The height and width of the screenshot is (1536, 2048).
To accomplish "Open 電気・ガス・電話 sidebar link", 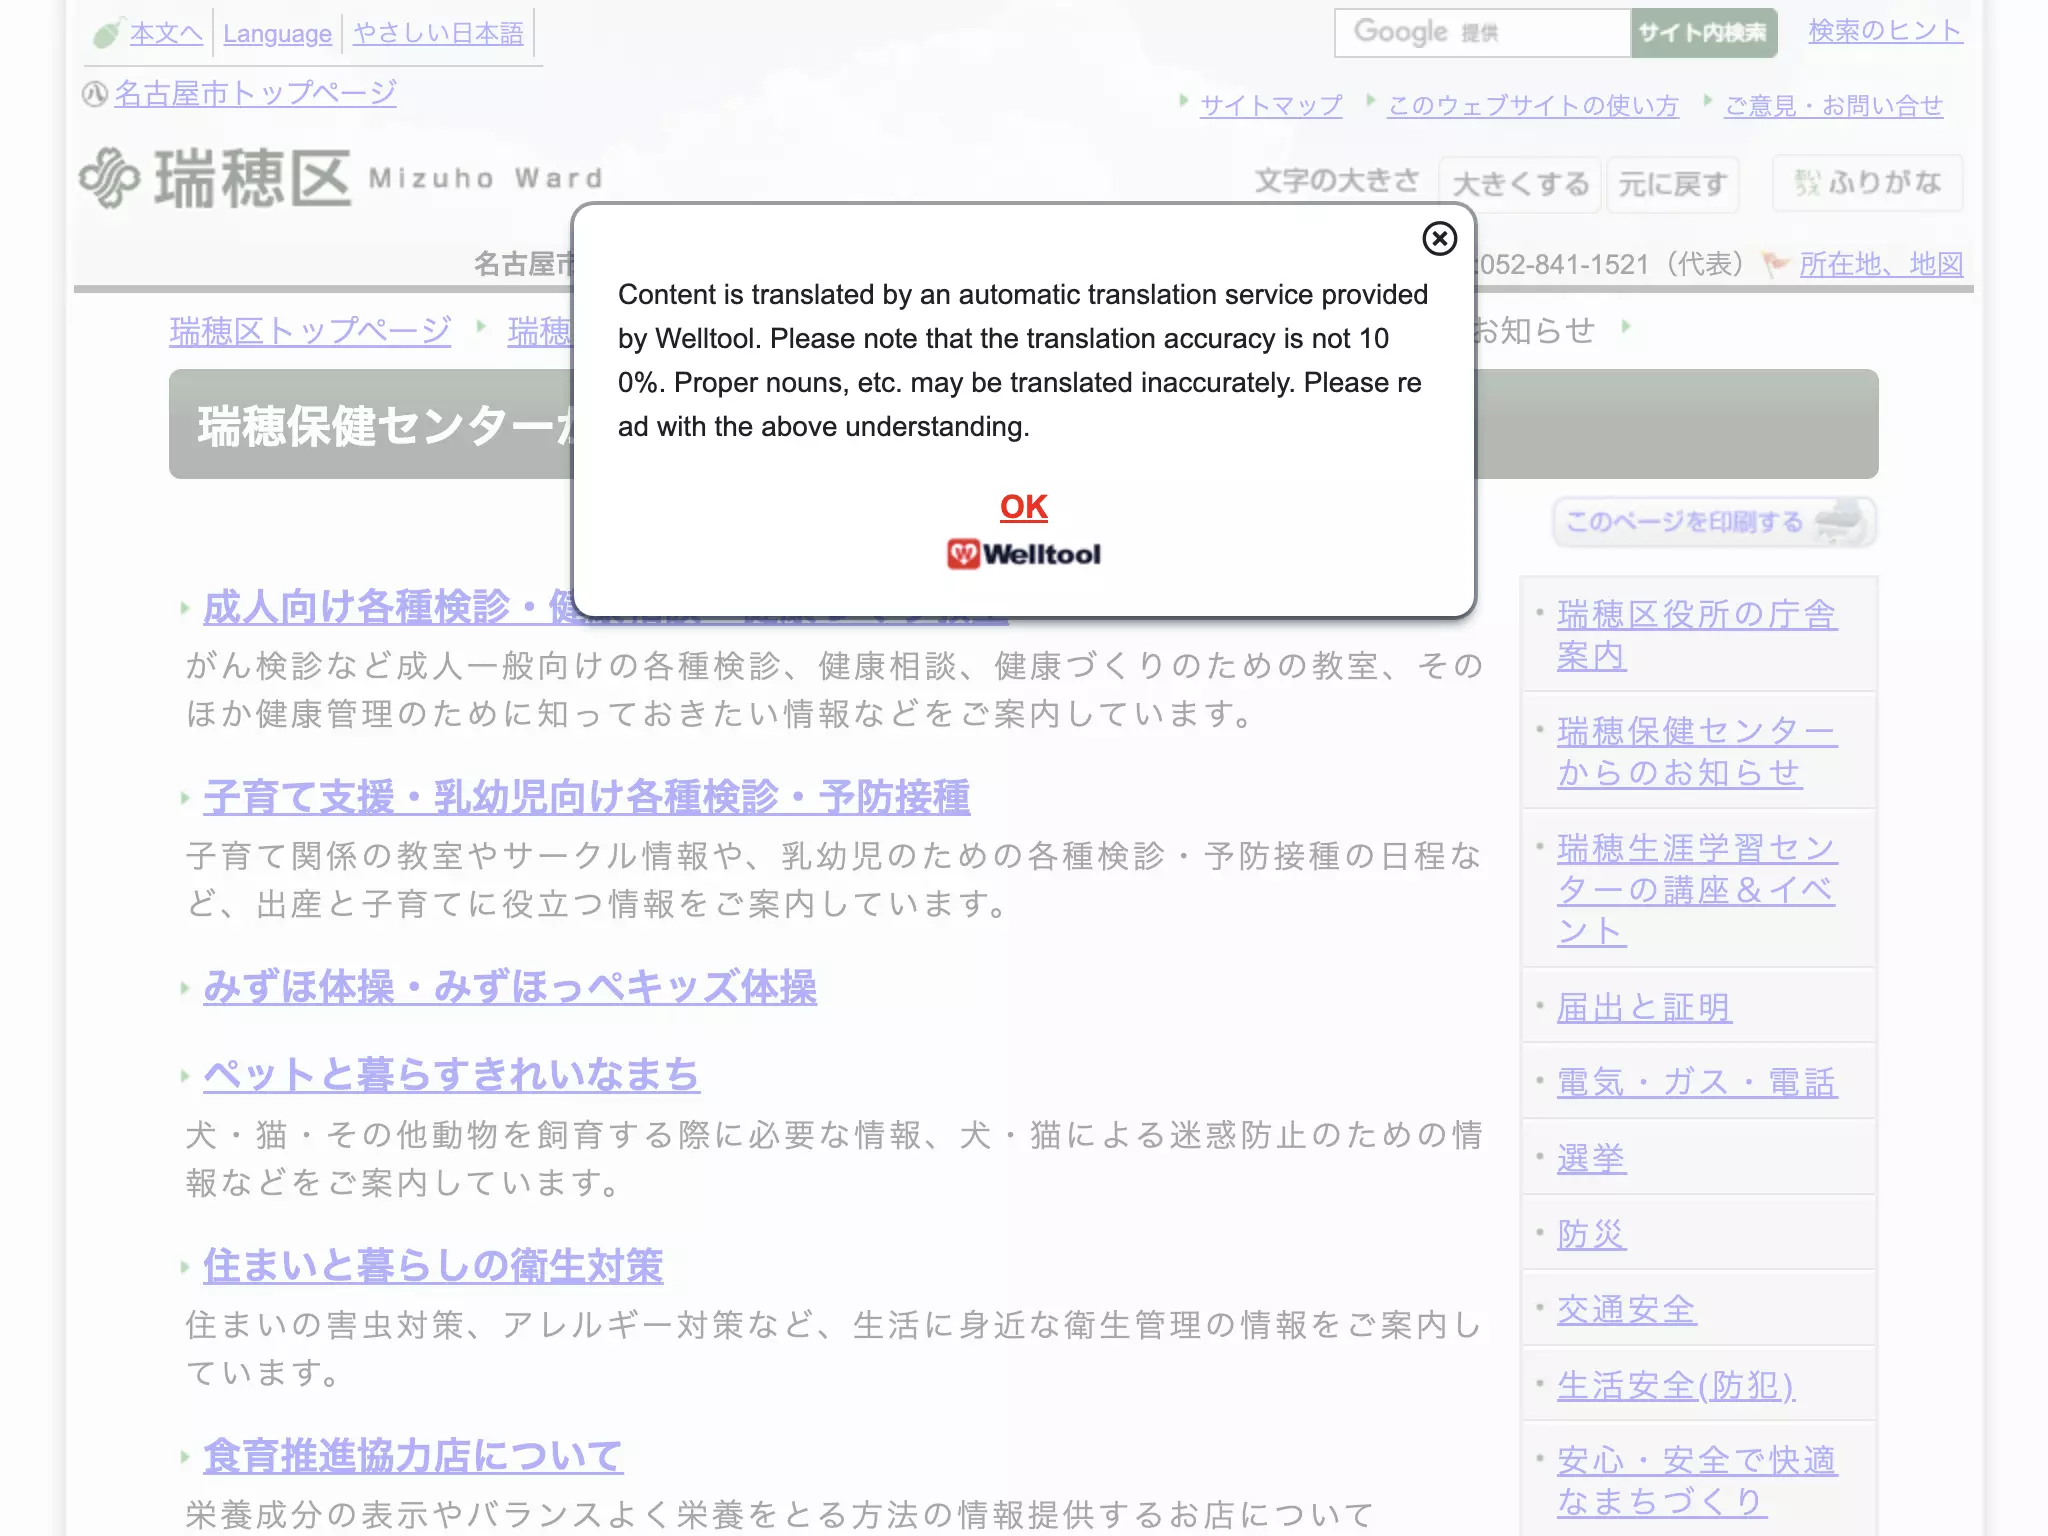I will (x=1696, y=1082).
